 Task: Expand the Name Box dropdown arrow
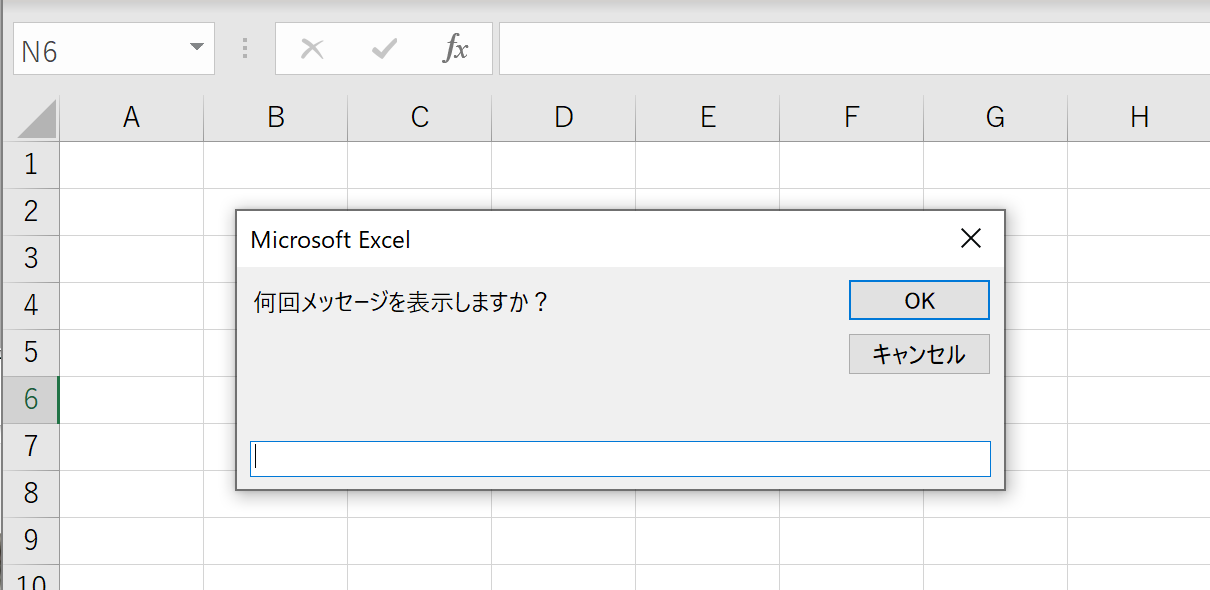click(x=196, y=48)
